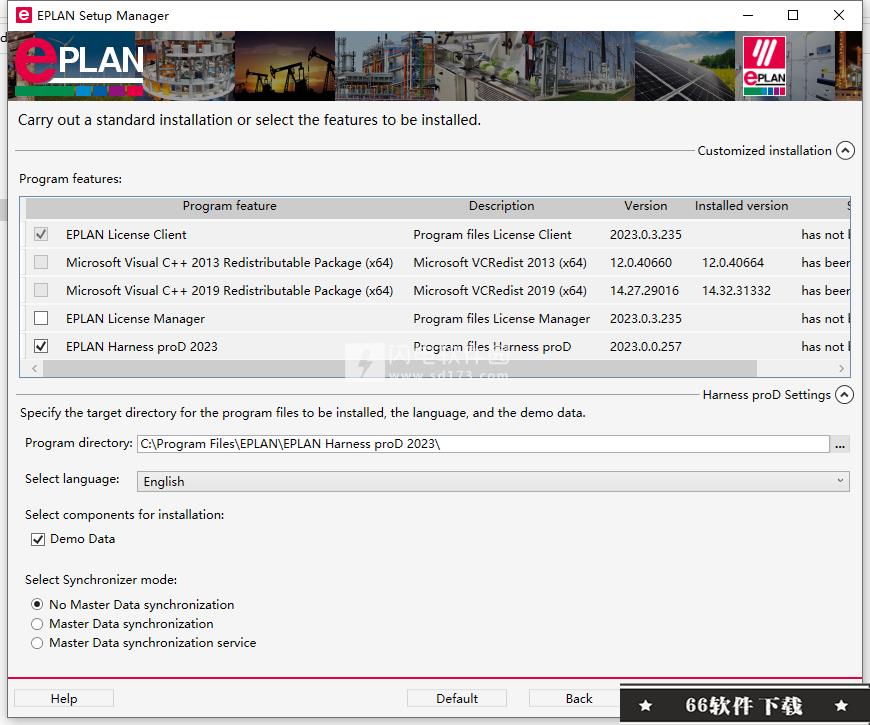Click the Program directory path field
870x725 pixels.
[x=483, y=444]
